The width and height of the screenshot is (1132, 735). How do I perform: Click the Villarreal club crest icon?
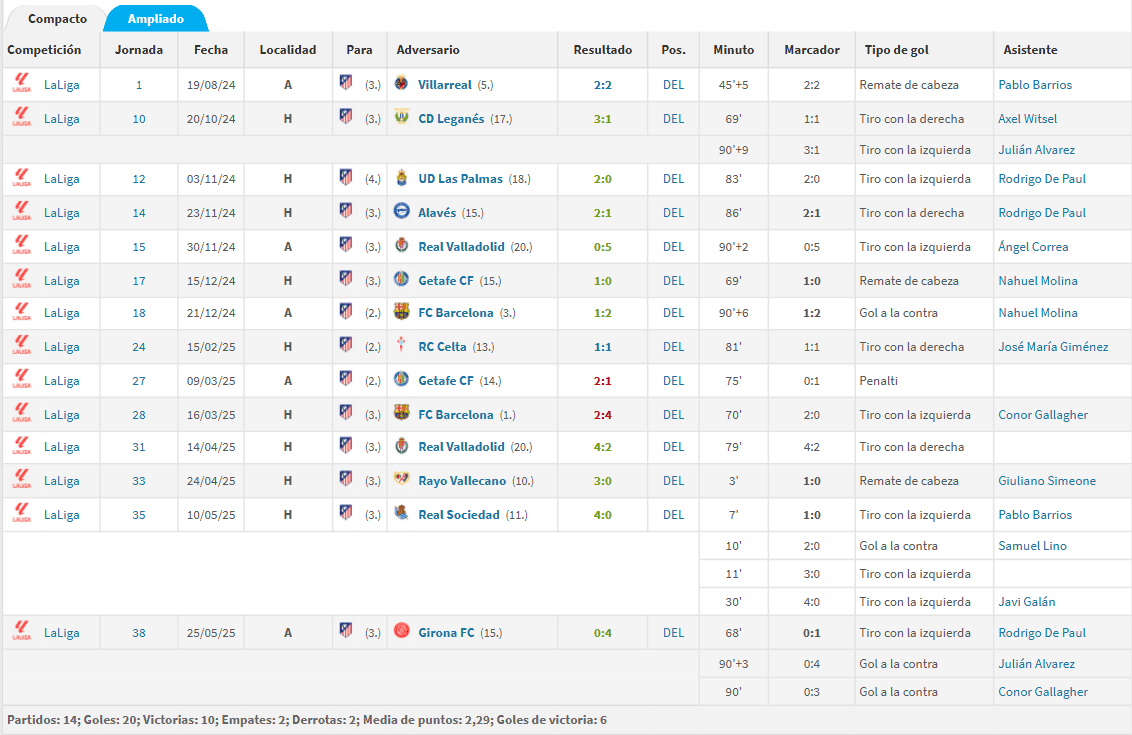click(x=401, y=84)
